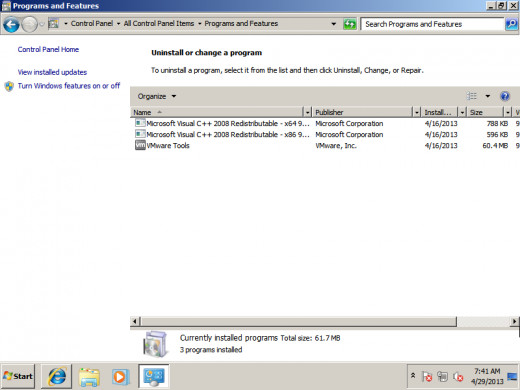Sort by Name column header

[x=217, y=112]
